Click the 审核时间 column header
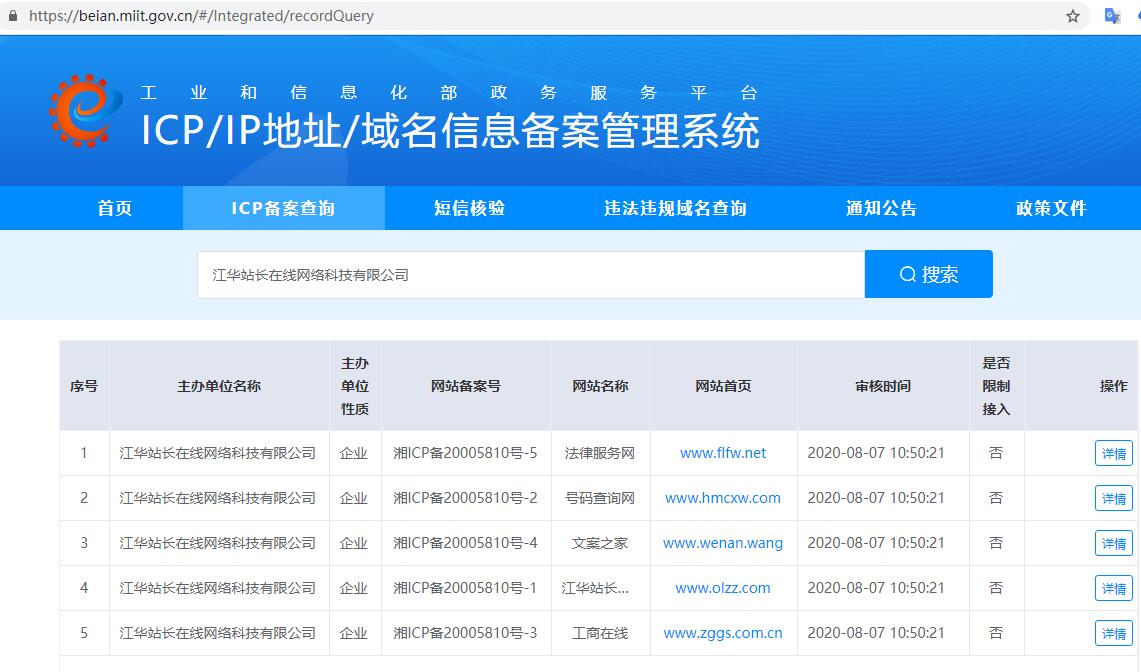Screen dimensions: 1141x672 pos(883,386)
